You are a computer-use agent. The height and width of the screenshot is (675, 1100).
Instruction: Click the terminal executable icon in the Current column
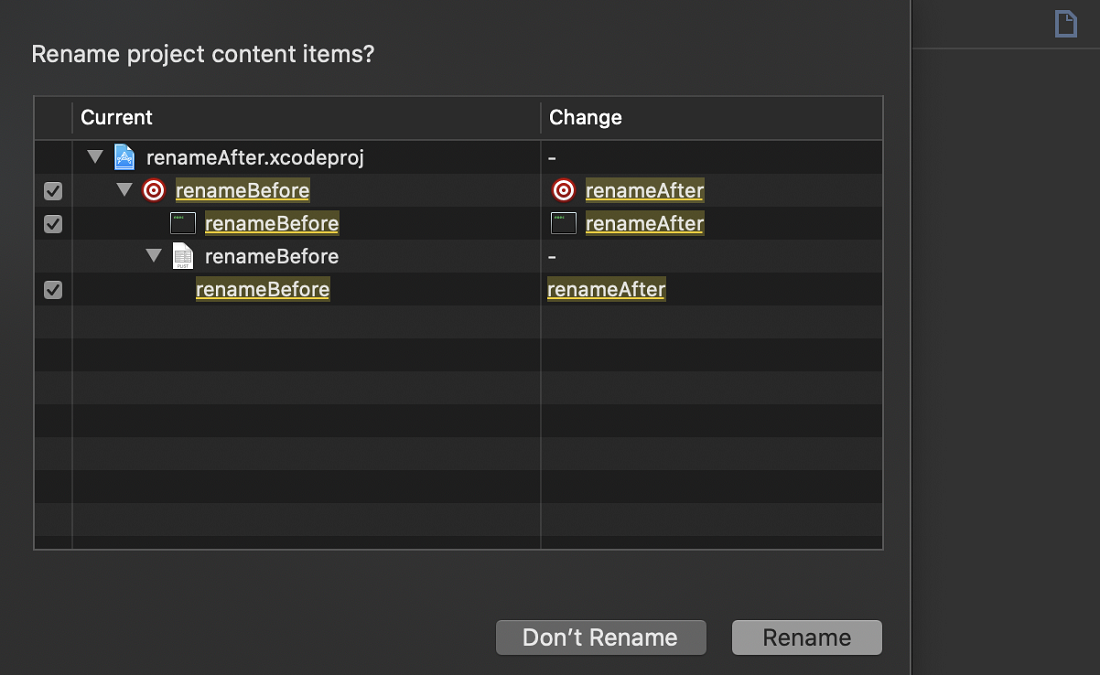(183, 223)
